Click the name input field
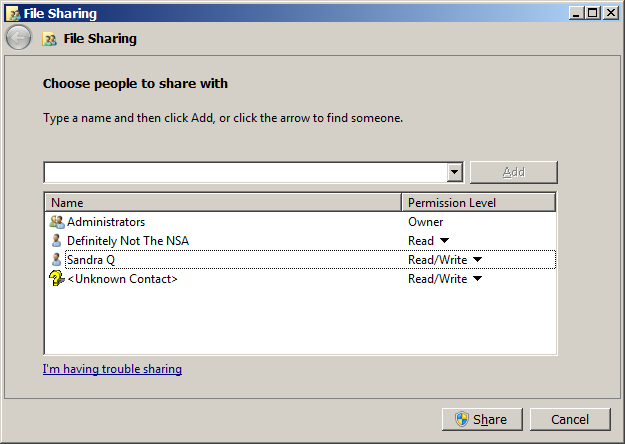625x444 pixels. pos(245,172)
